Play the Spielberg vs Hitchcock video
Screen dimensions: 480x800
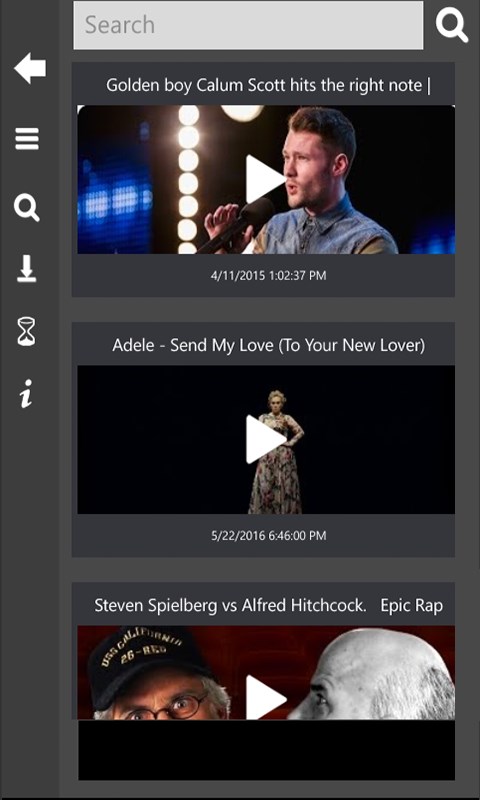pos(265,697)
